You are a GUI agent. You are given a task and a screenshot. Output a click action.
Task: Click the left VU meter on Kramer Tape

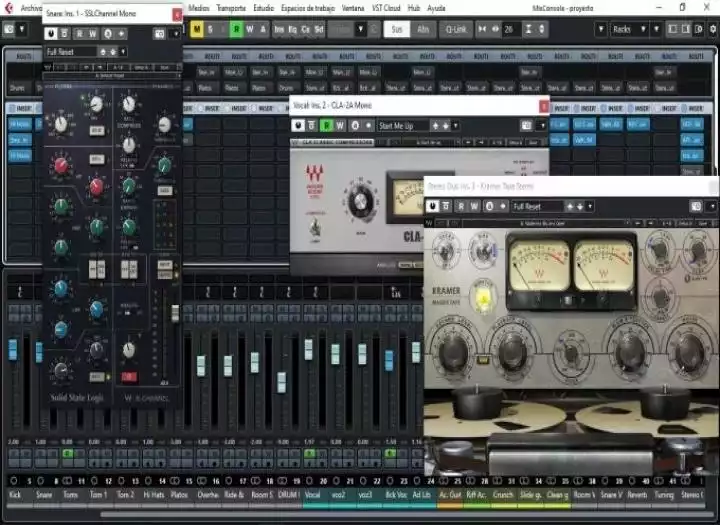(540, 266)
